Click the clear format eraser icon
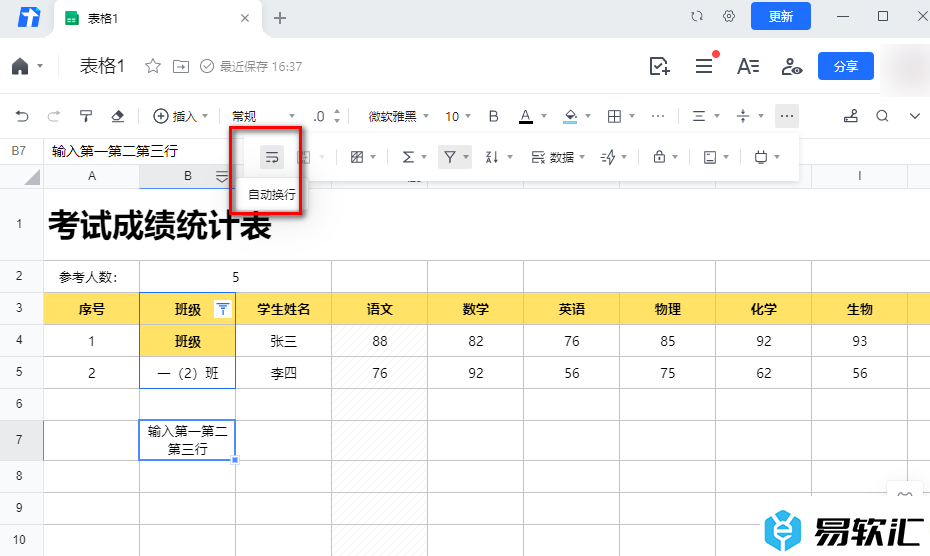Screen dimensions: 930x556 pyautogui.click(x=117, y=116)
